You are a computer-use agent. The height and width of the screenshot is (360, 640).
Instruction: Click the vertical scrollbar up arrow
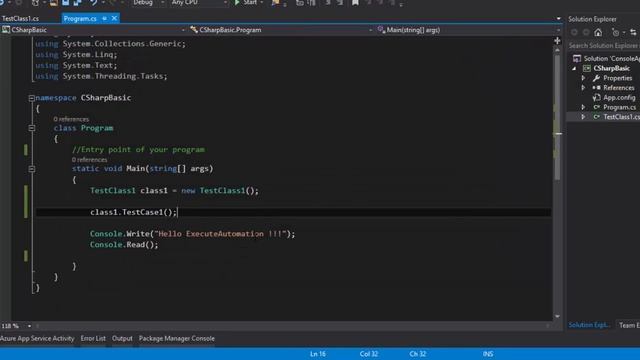pyautogui.click(x=557, y=49)
